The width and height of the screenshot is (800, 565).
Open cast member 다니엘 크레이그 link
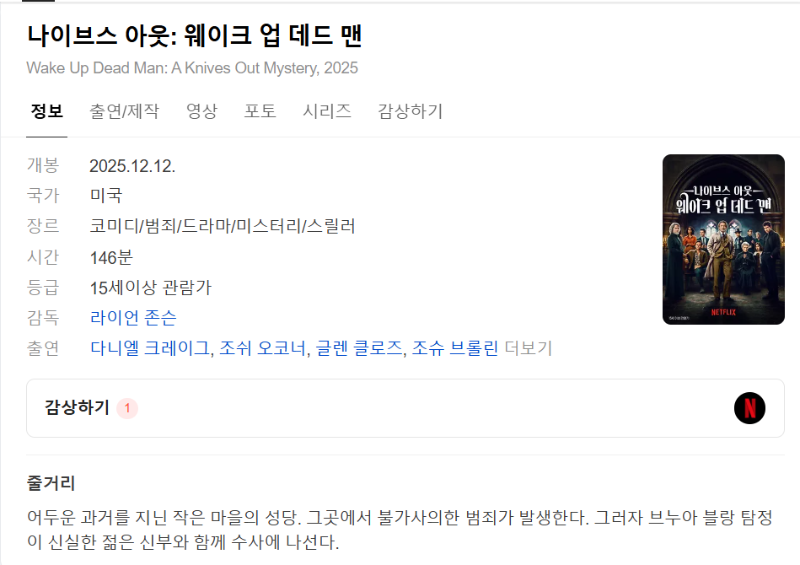pos(150,348)
